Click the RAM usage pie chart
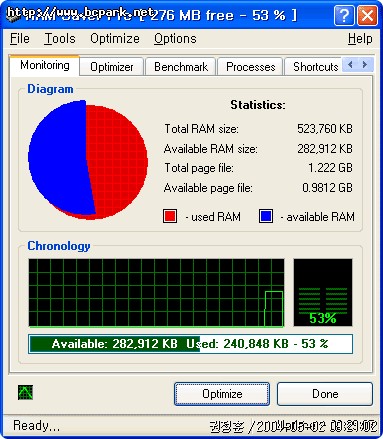The width and height of the screenshot is (383, 439). (x=88, y=160)
